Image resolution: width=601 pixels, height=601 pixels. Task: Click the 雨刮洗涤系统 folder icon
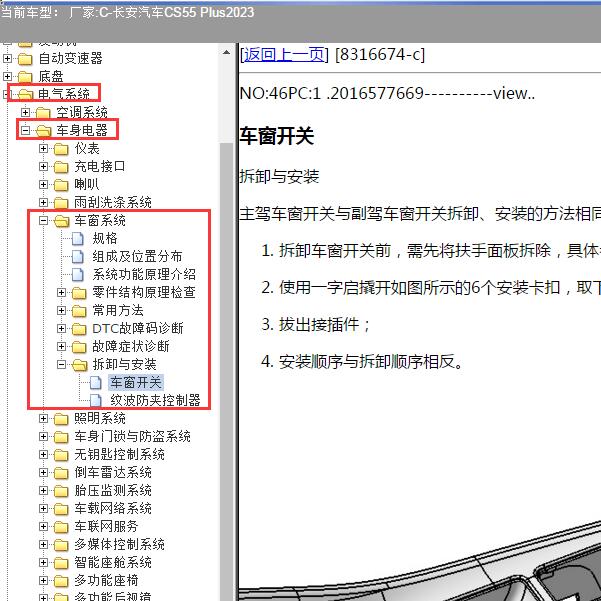point(61,203)
